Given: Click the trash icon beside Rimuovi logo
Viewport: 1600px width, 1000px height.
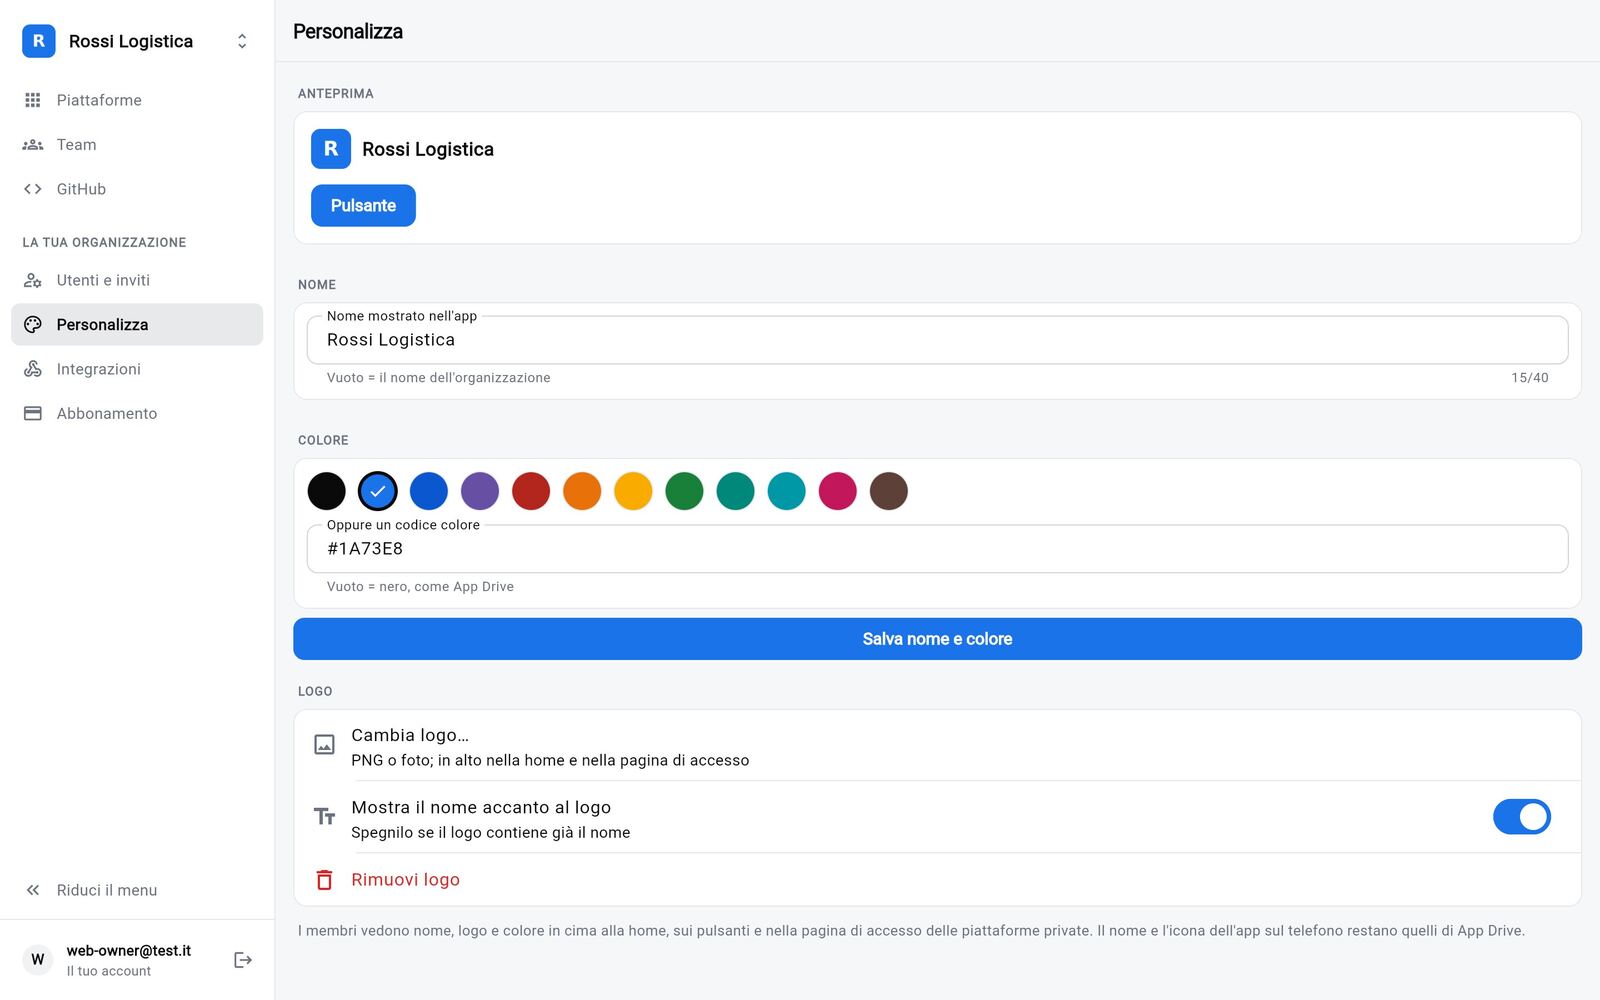Looking at the screenshot, I should (325, 880).
